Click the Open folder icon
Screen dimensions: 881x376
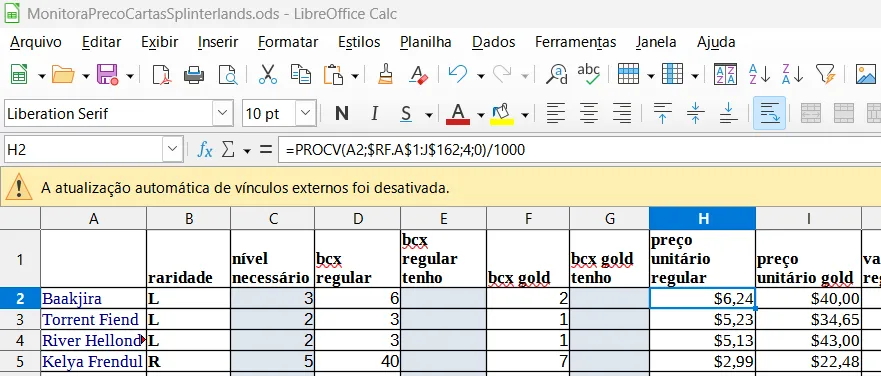tap(63, 74)
